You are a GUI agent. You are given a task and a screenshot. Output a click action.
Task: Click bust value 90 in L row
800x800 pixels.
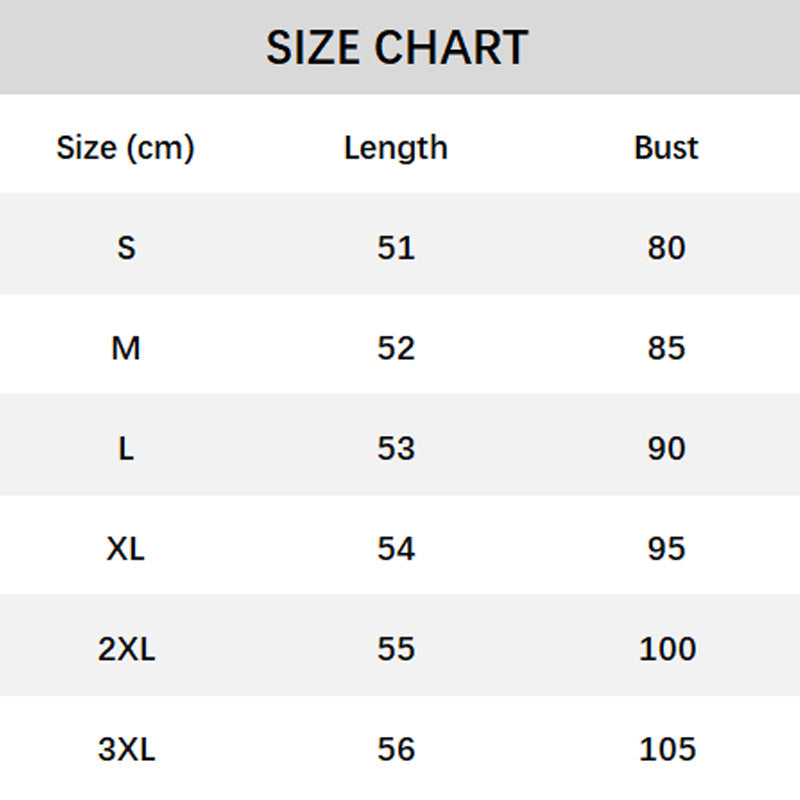[666, 448]
